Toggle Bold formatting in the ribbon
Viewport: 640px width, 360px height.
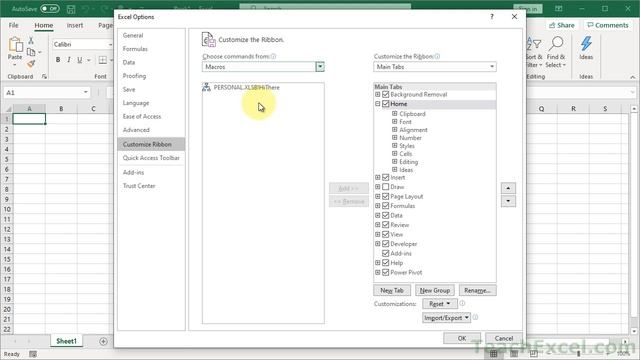[x=58, y=60]
